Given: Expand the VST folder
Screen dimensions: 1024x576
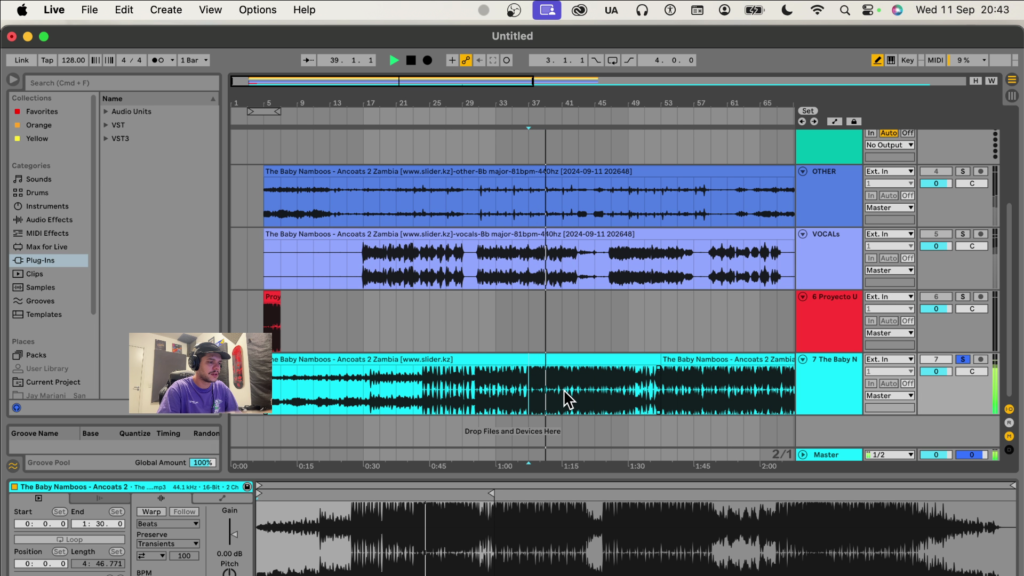Looking at the screenshot, I should (x=106, y=125).
